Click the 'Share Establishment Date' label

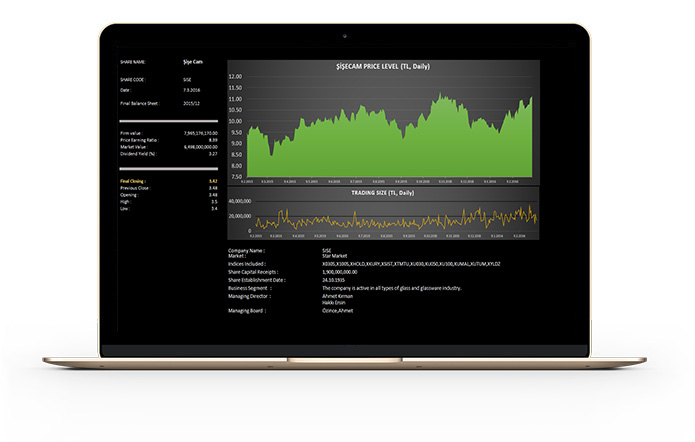pyautogui.click(x=257, y=280)
